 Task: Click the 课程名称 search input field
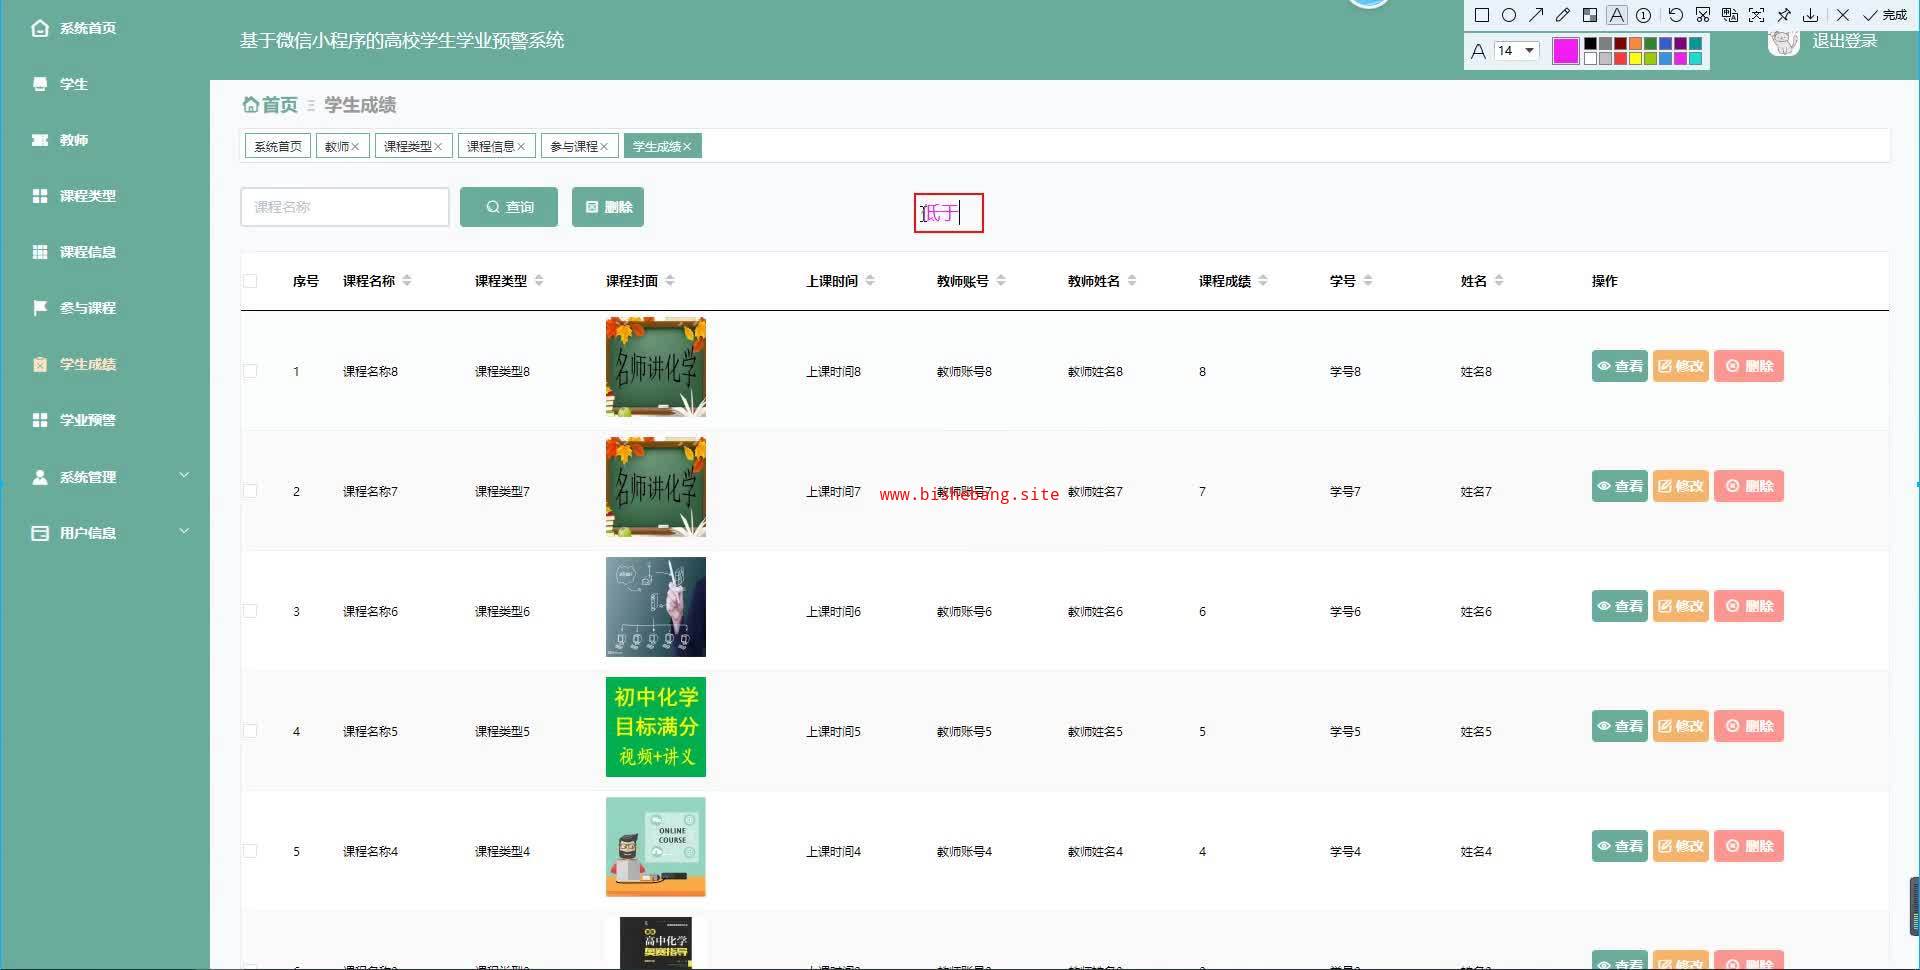coord(345,207)
